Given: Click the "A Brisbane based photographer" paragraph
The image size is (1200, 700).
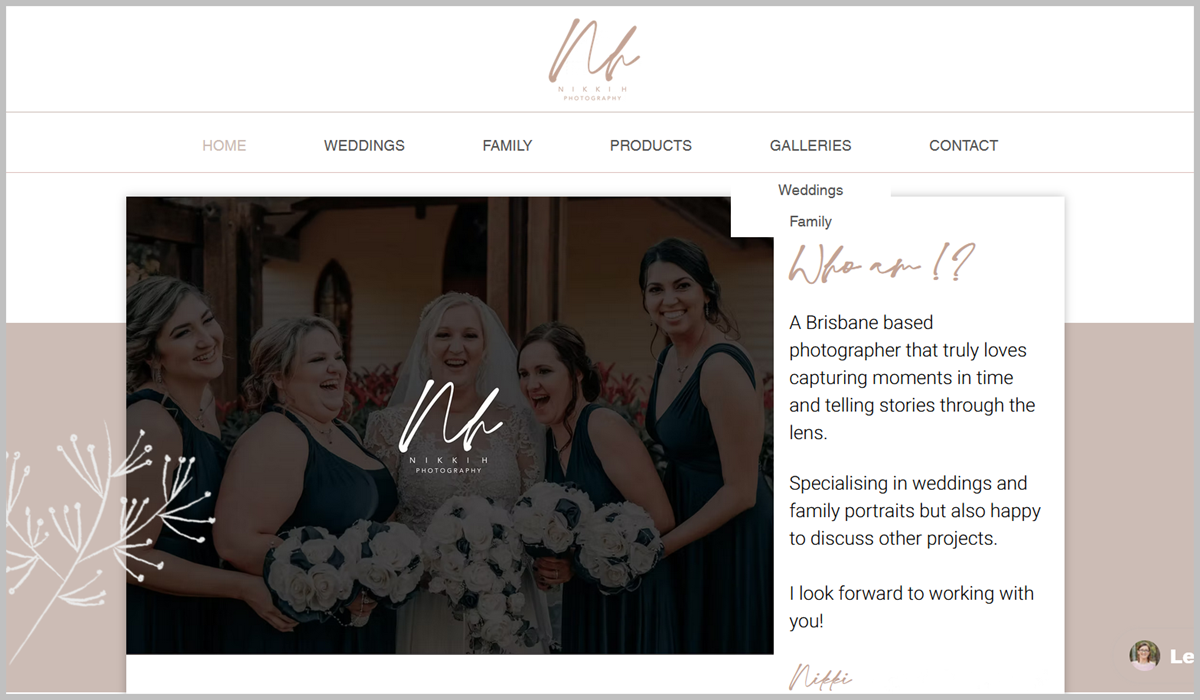Looking at the screenshot, I should click(912, 378).
